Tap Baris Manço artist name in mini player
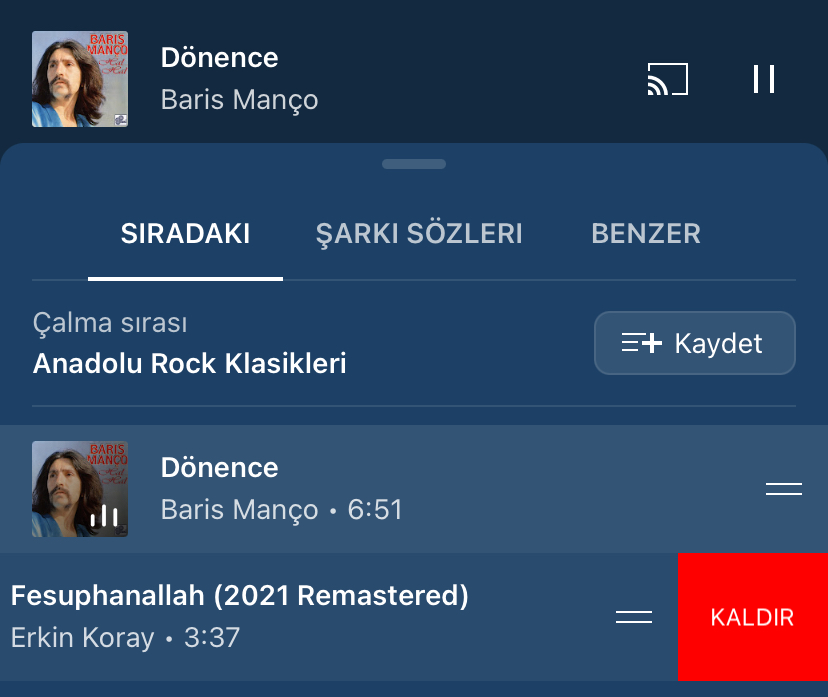 (x=240, y=100)
